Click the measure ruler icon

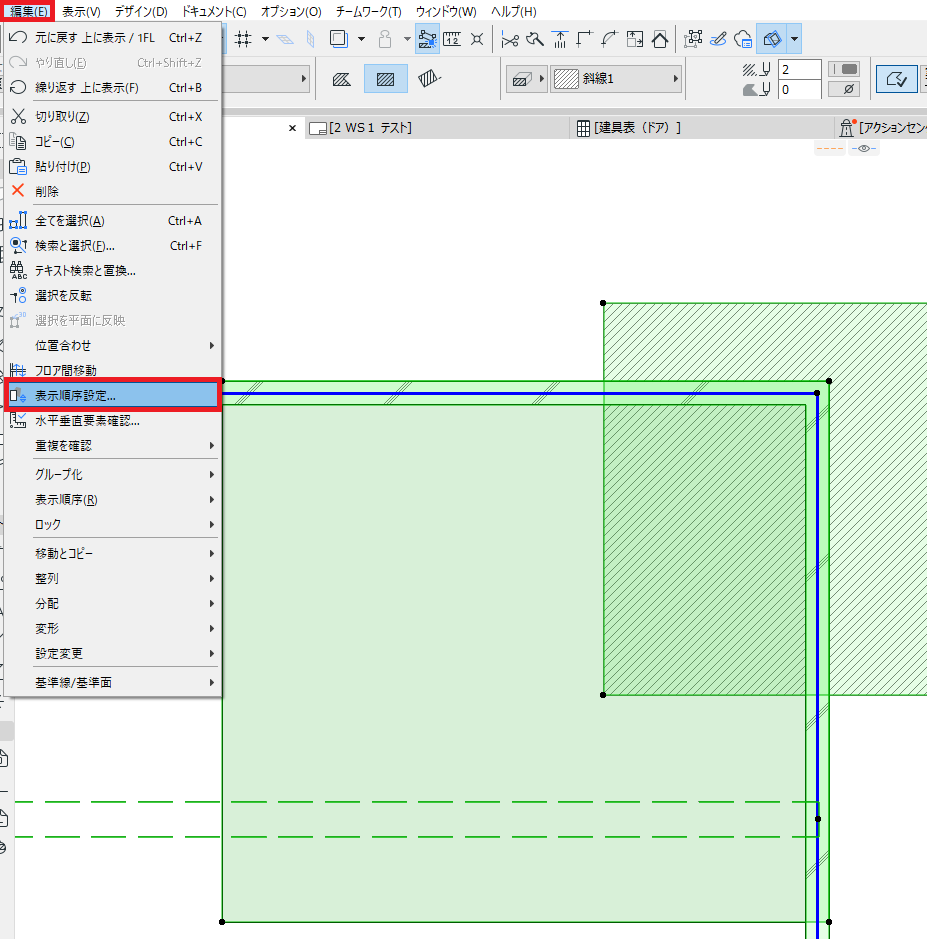(x=452, y=40)
